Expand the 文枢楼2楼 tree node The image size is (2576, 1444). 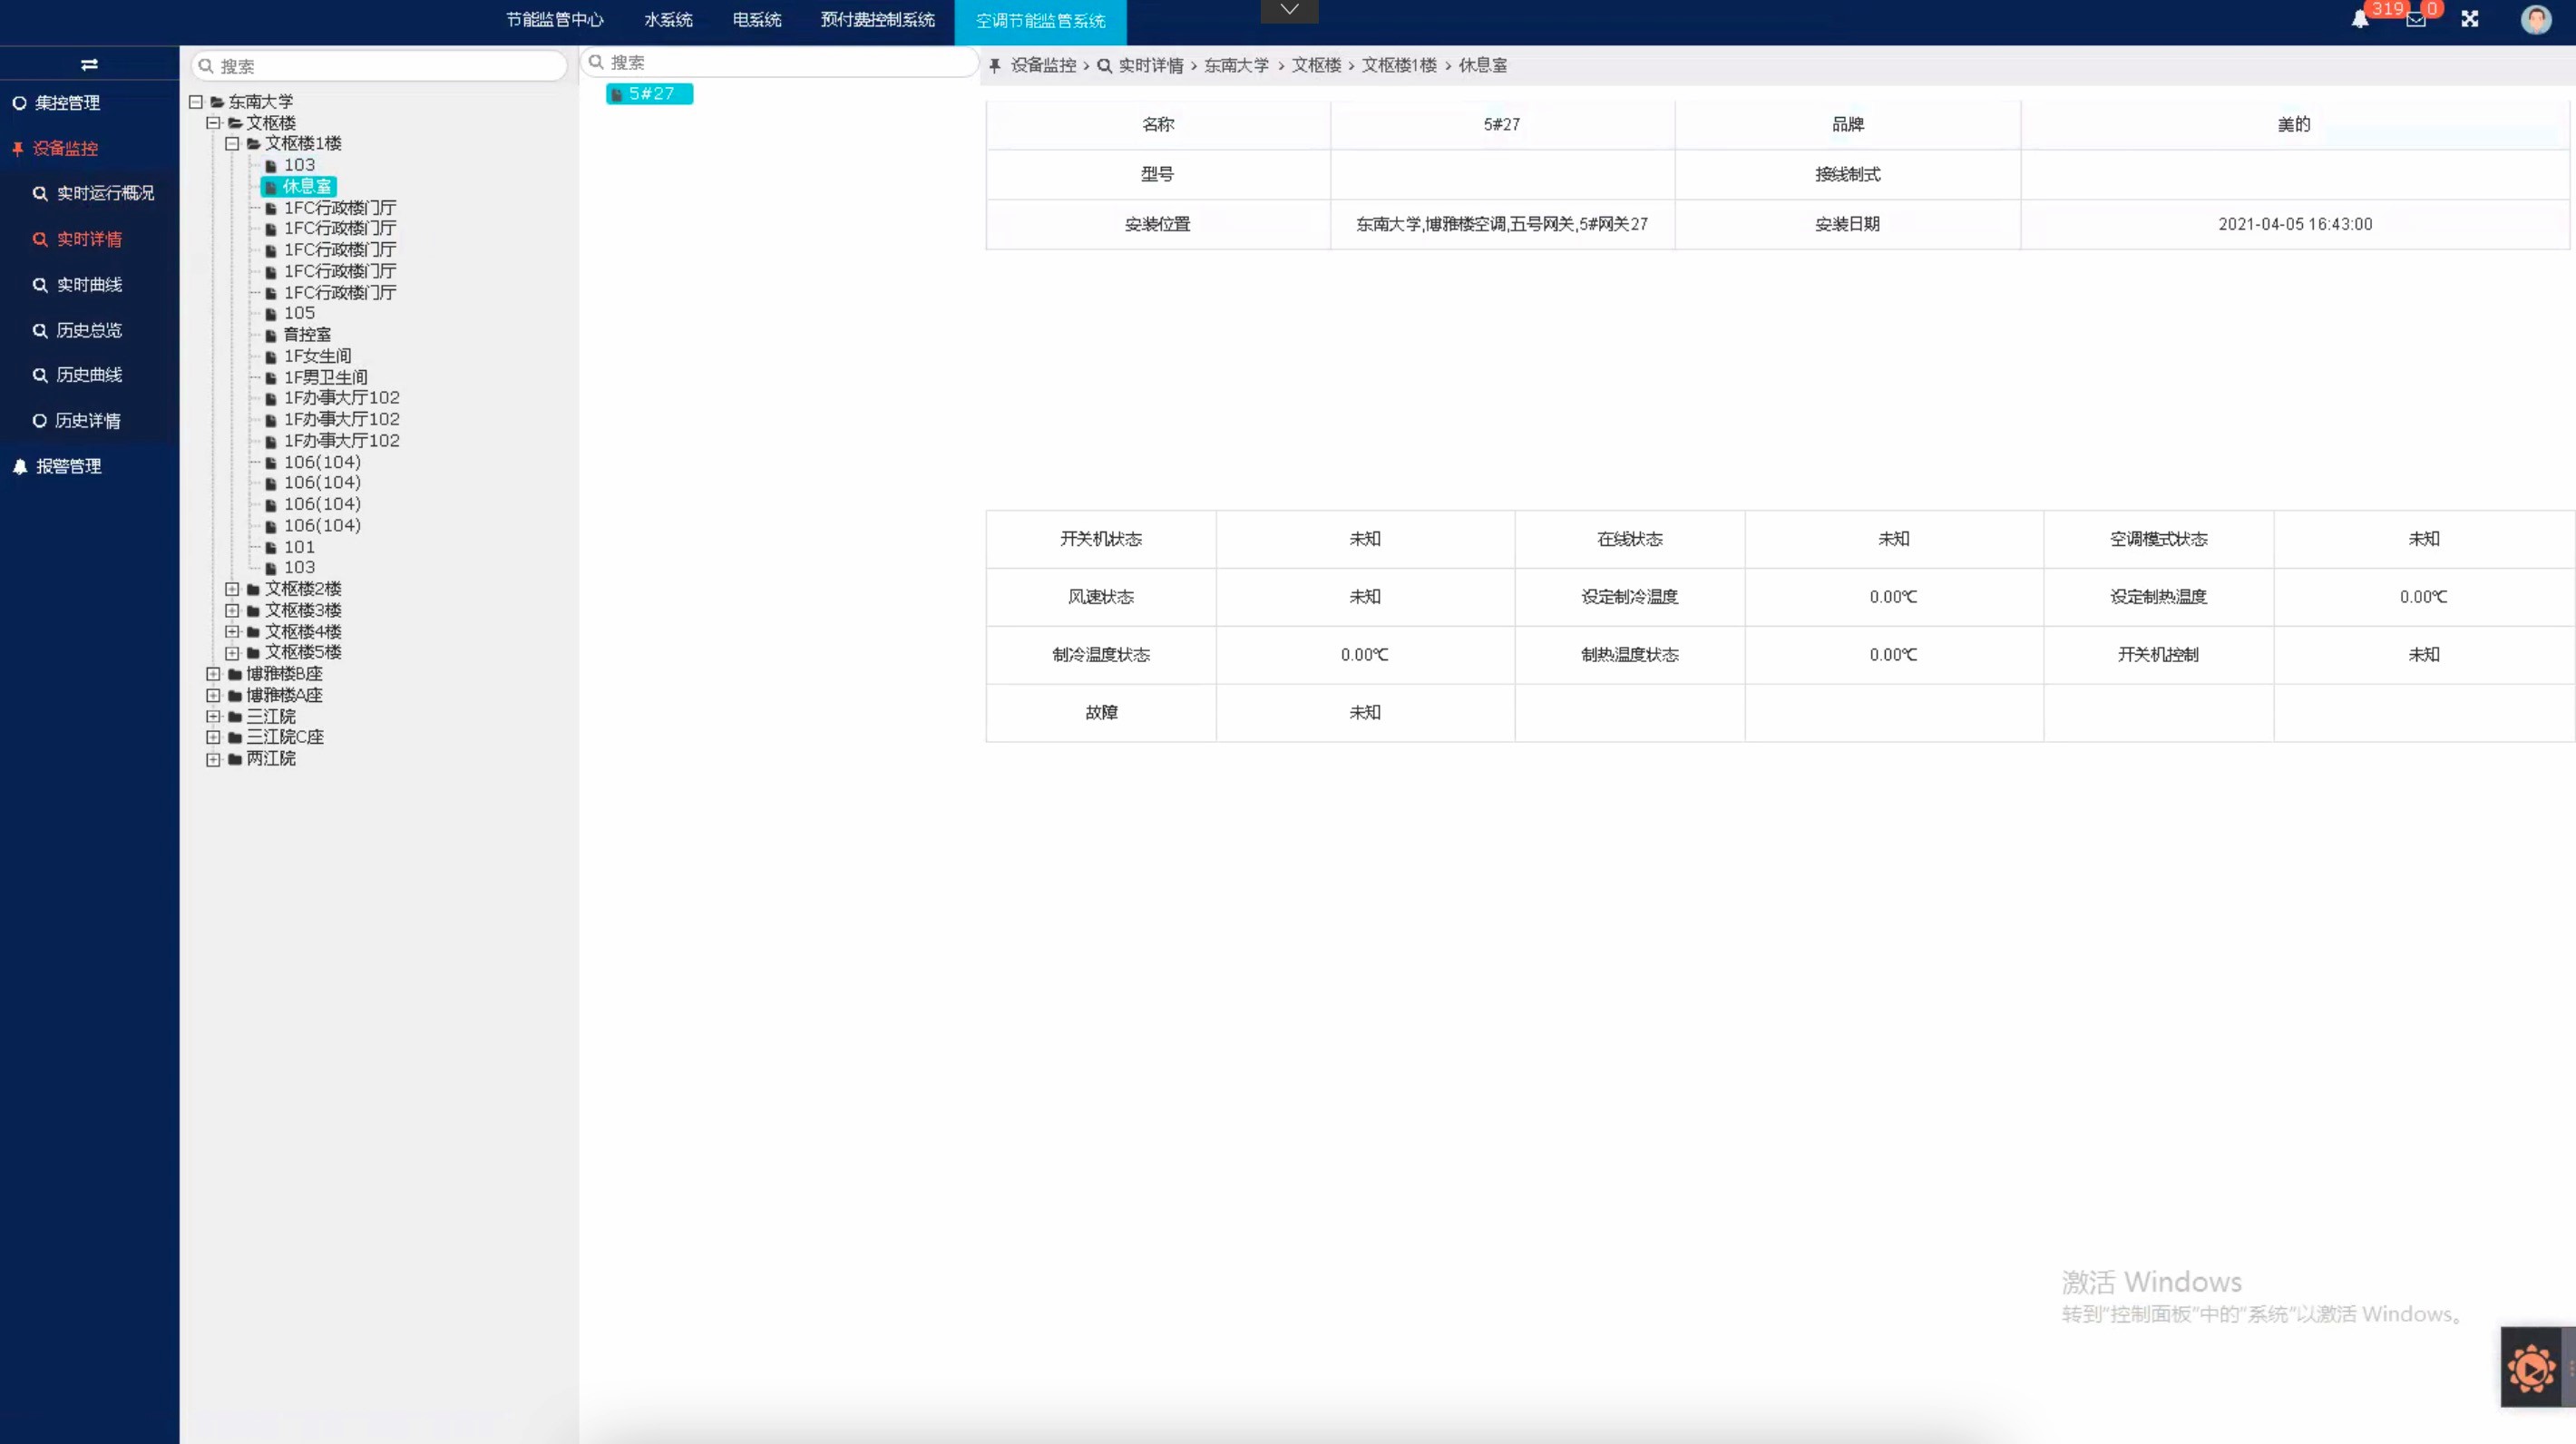pyautogui.click(x=232, y=589)
